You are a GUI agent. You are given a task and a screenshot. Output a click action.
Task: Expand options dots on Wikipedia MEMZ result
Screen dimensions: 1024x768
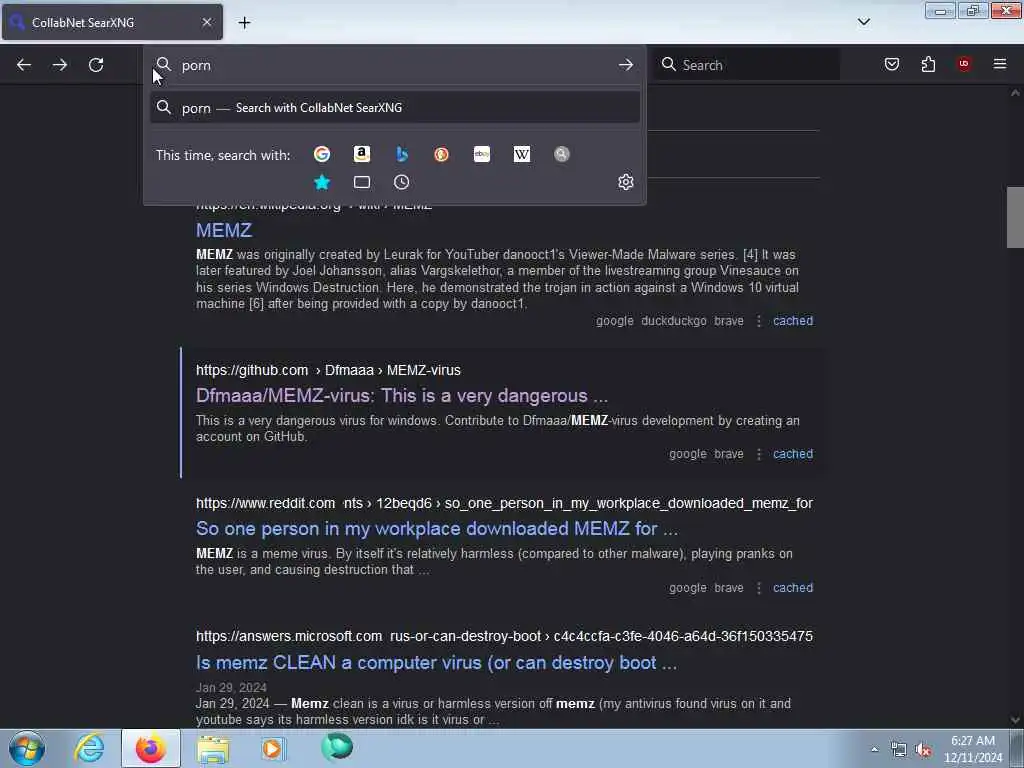coord(758,321)
